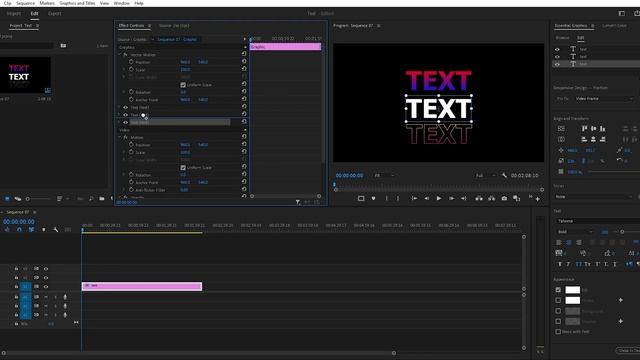The image size is (640, 360).
Task: Hide selected third text layer eye icon
Action: 557,64
